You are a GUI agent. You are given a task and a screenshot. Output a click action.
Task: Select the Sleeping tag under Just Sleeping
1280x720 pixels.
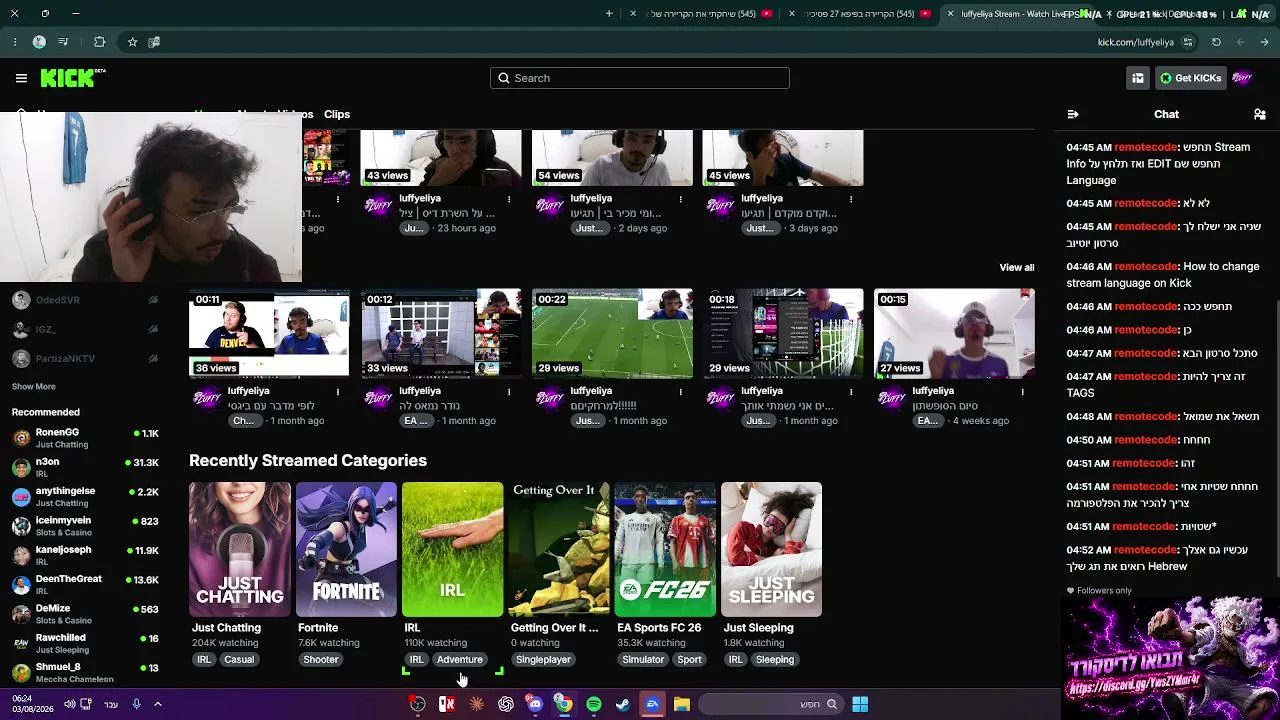tap(775, 660)
